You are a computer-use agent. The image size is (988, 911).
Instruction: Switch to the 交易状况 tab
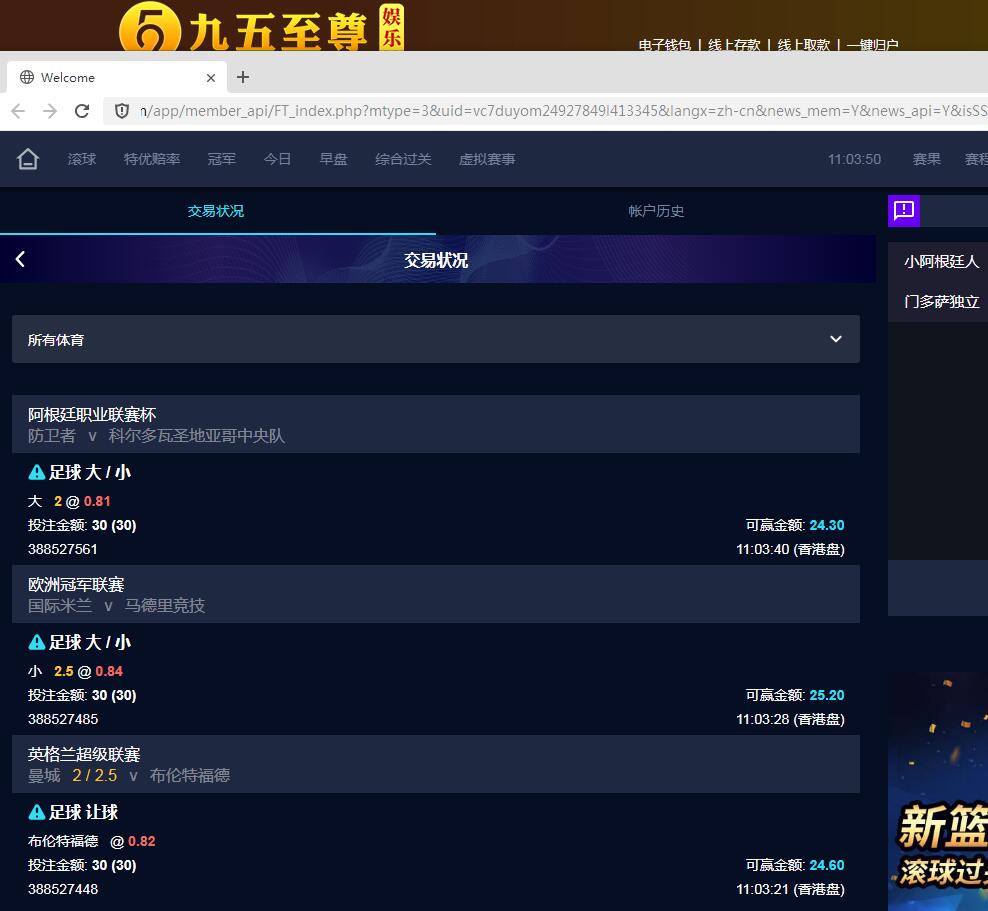point(216,211)
